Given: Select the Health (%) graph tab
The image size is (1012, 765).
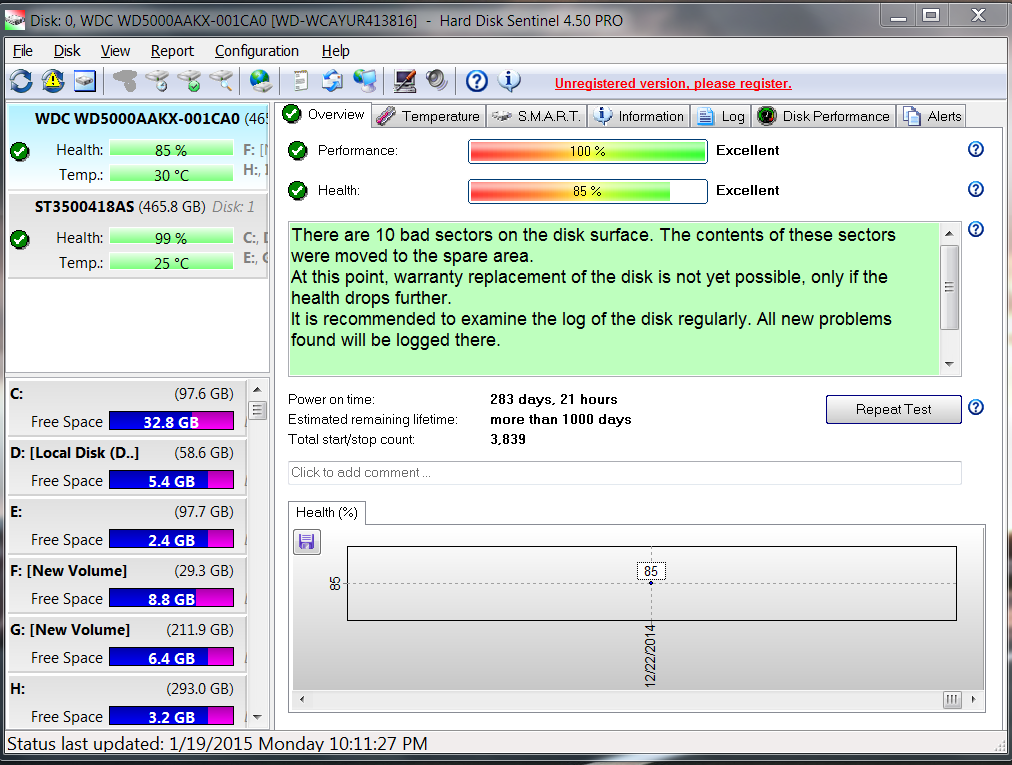Looking at the screenshot, I should coord(327,513).
